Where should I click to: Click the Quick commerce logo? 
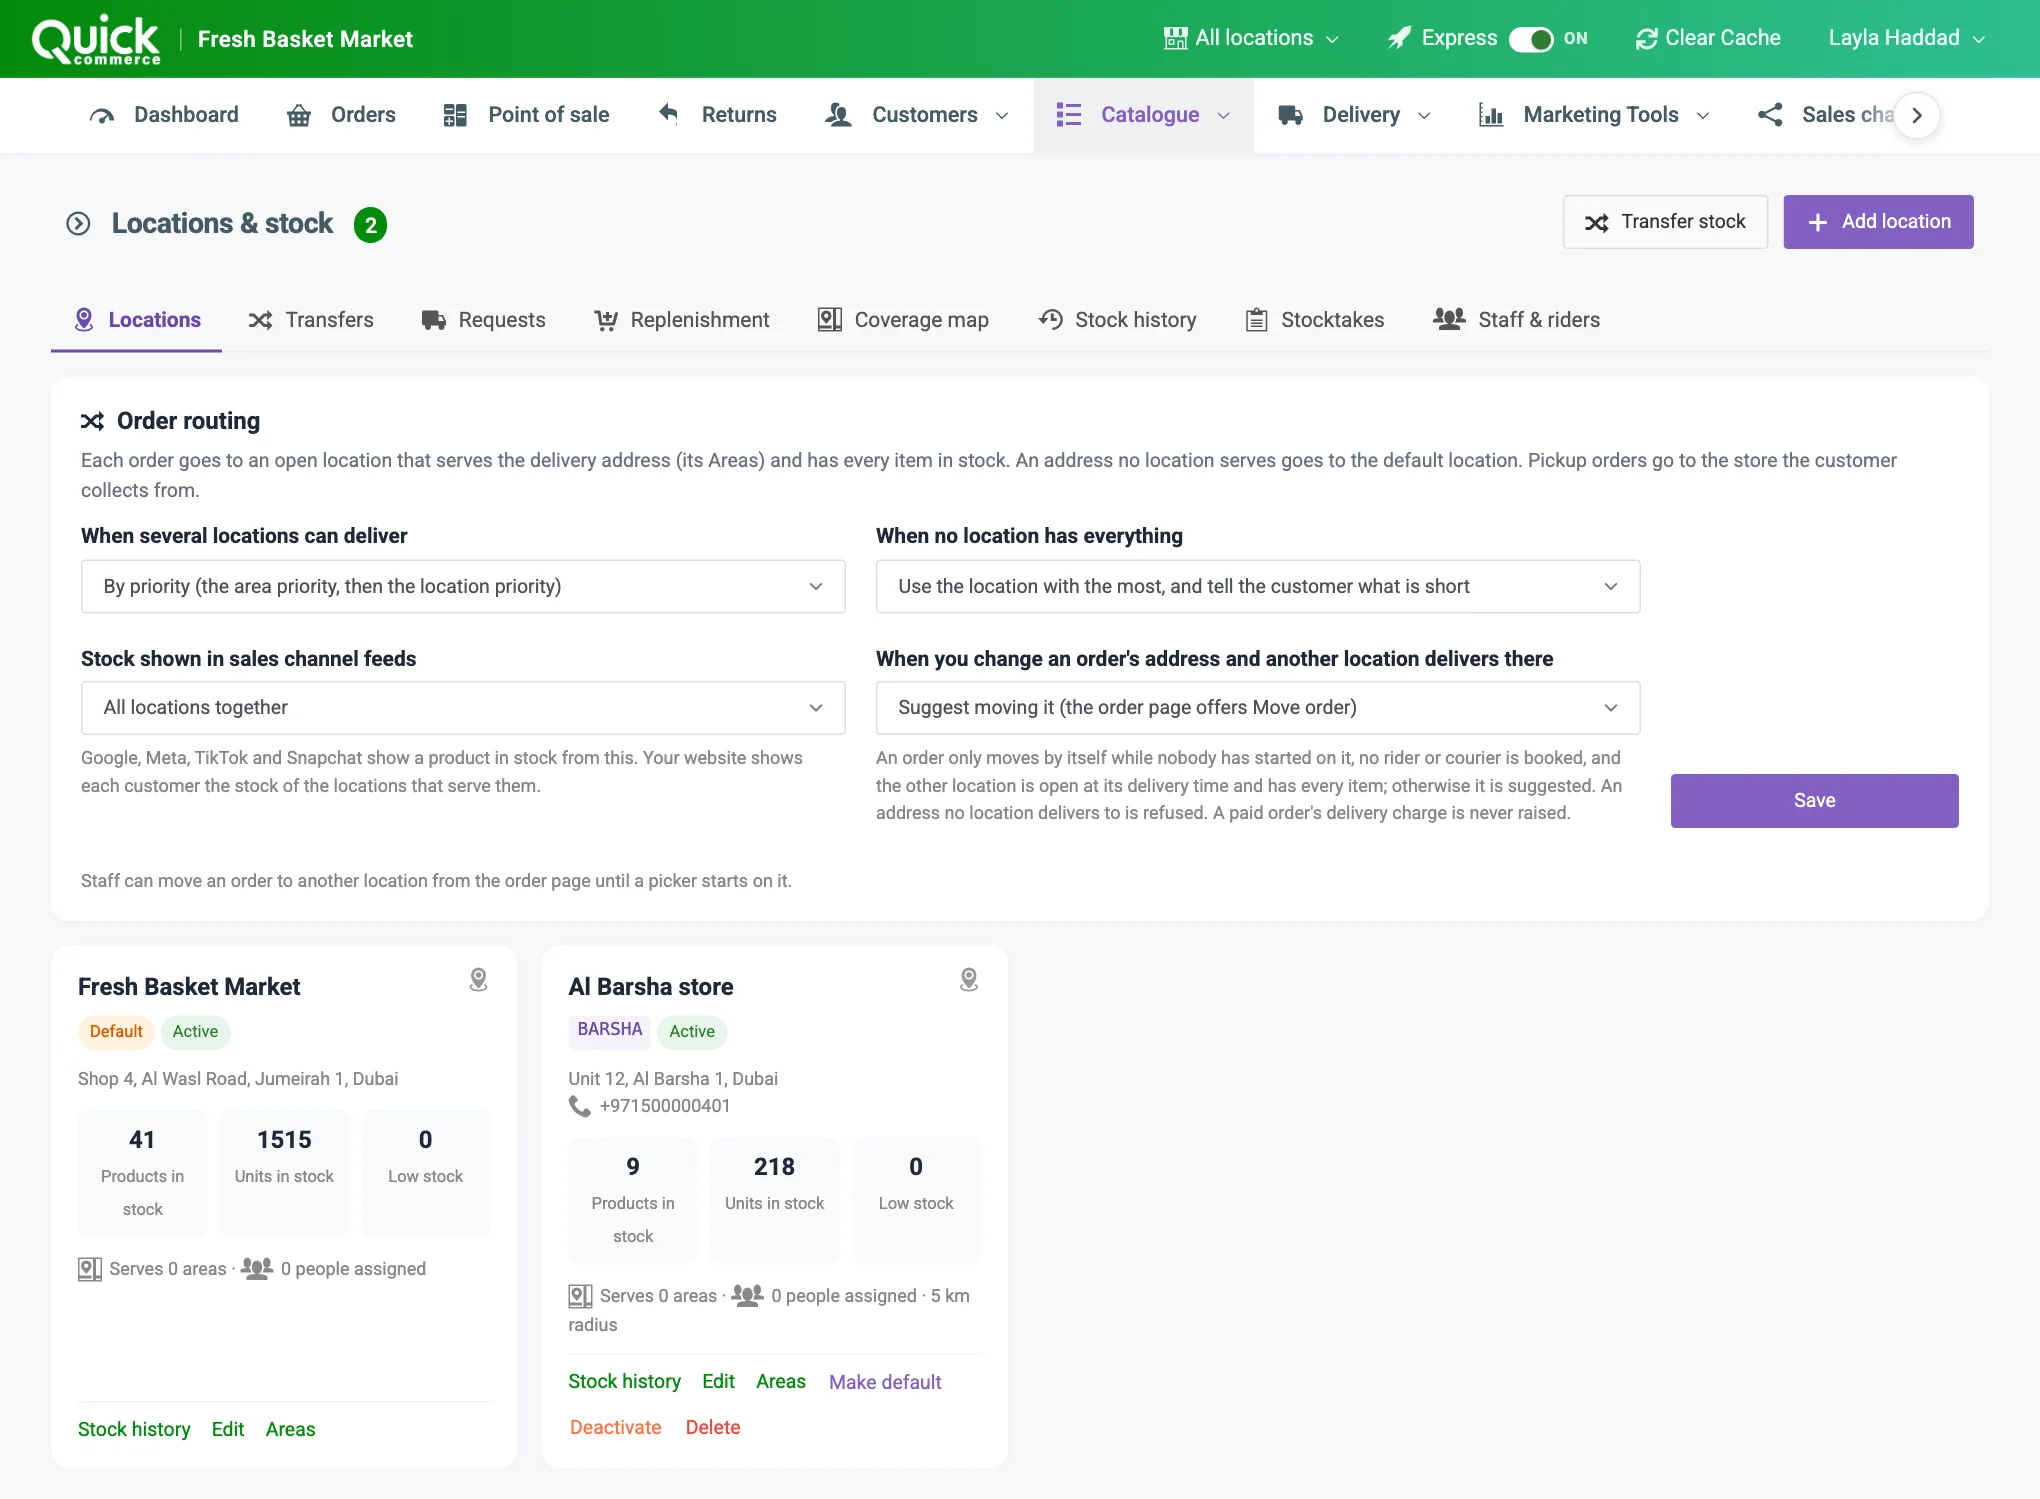tap(96, 40)
